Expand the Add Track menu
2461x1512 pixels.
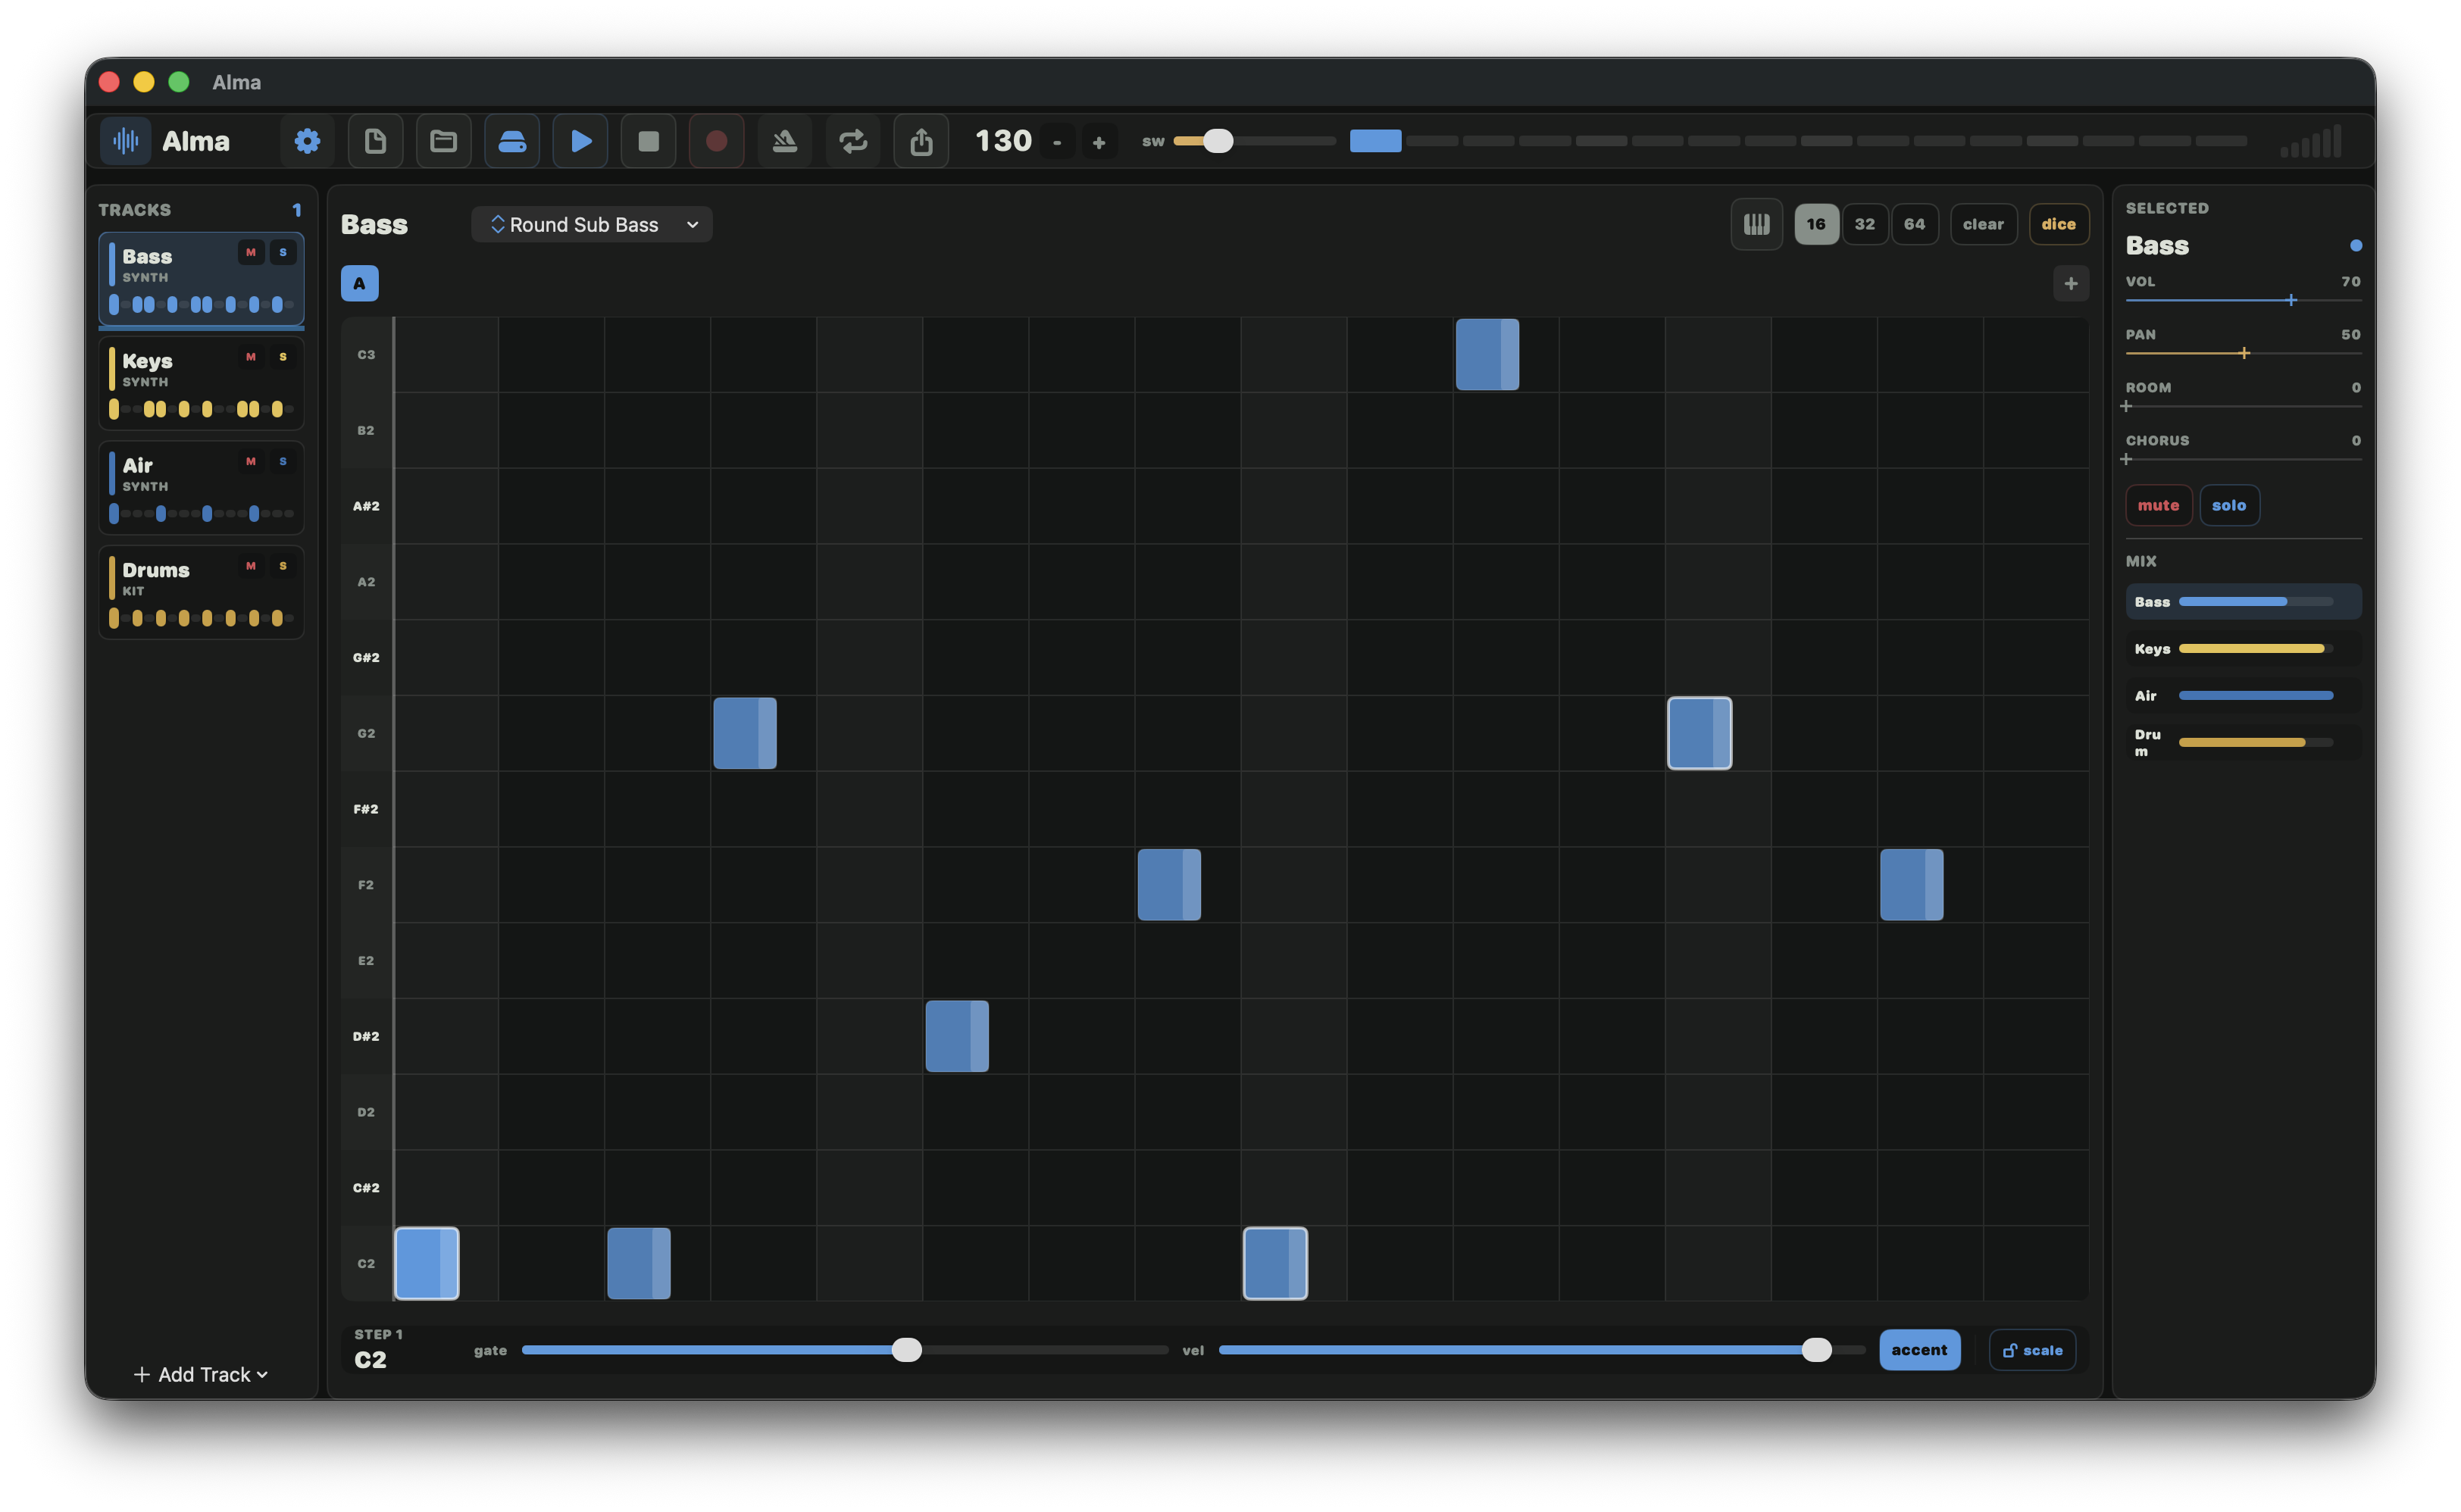[x=201, y=1375]
